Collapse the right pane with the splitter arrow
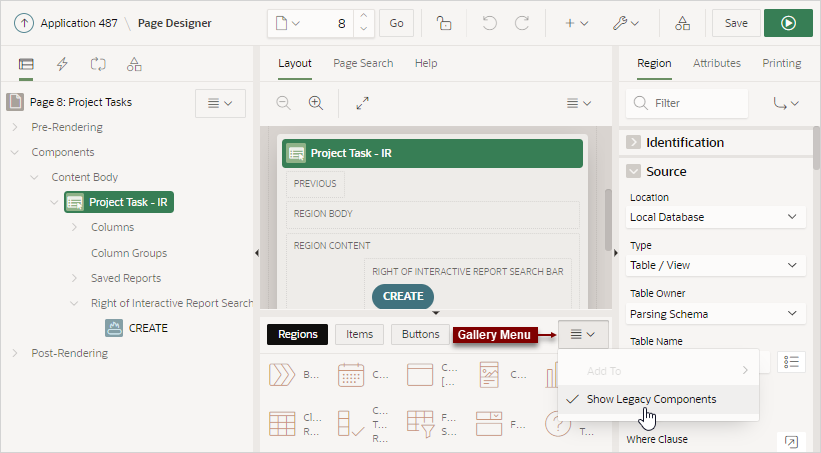This screenshot has height=453, width=821. [615, 253]
